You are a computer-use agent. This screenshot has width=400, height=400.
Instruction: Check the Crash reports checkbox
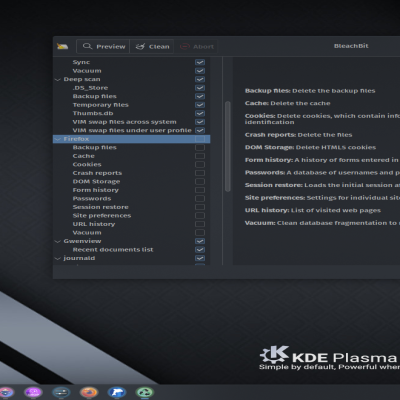tap(200, 173)
